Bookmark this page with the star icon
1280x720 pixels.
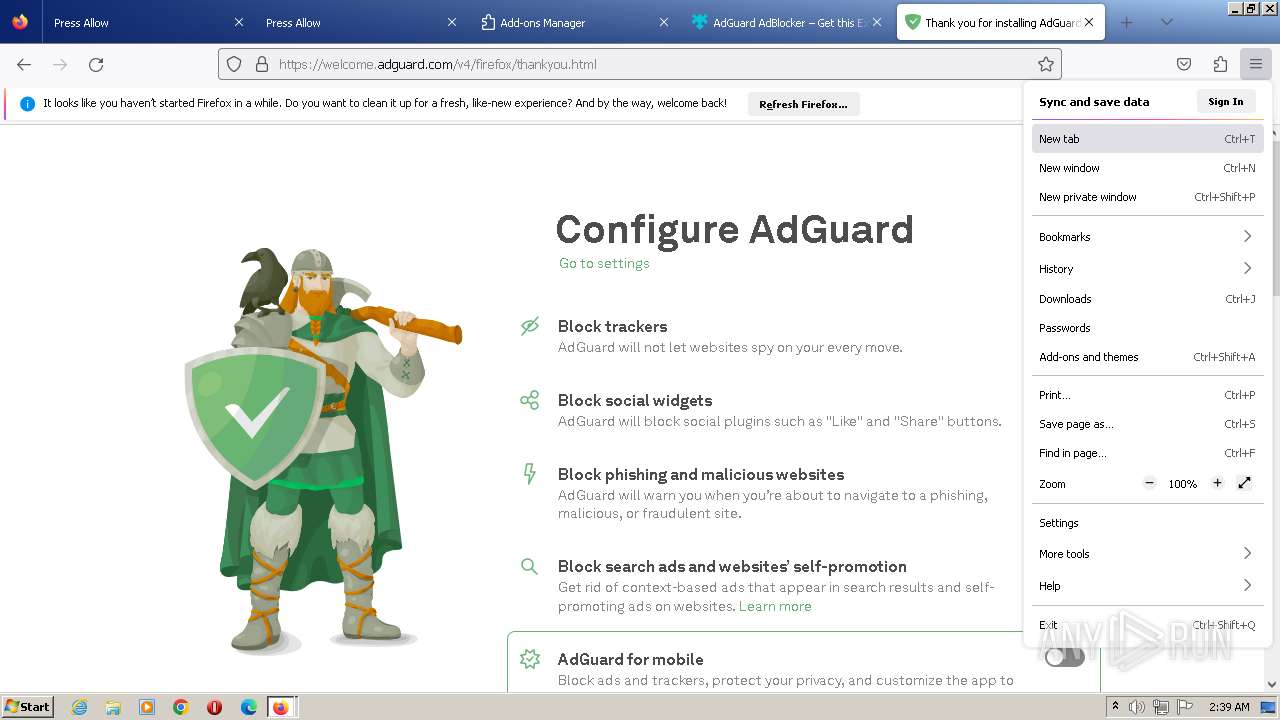tap(1046, 64)
